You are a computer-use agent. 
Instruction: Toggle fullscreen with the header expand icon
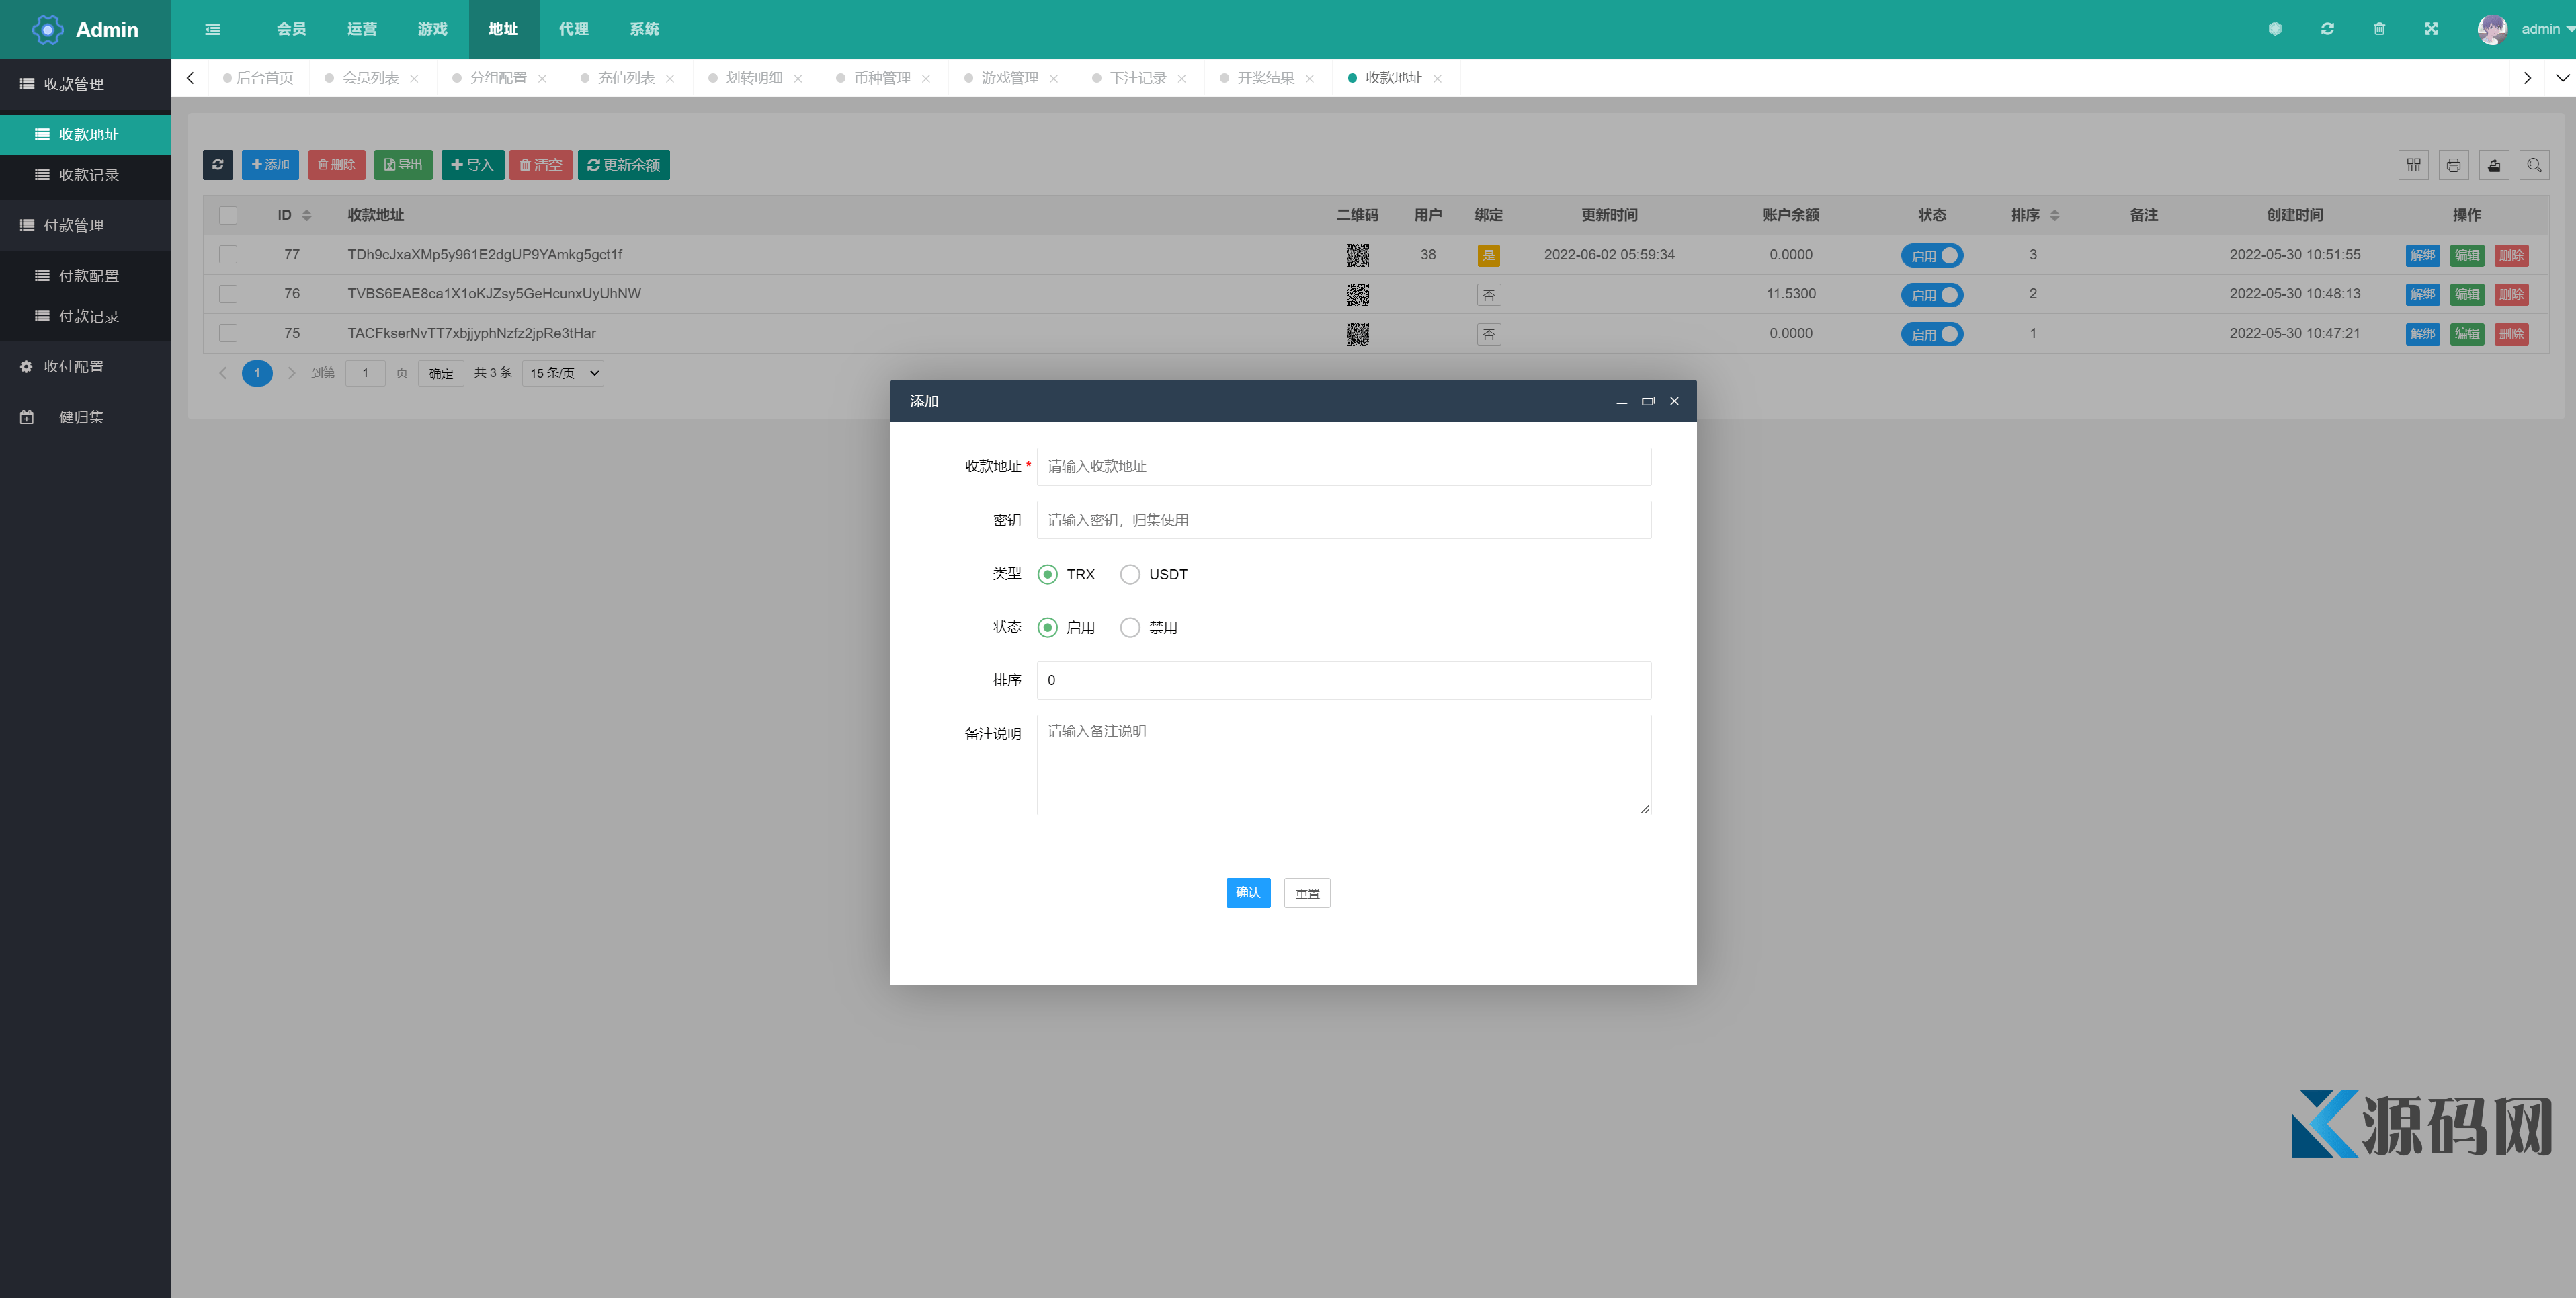[x=2431, y=29]
